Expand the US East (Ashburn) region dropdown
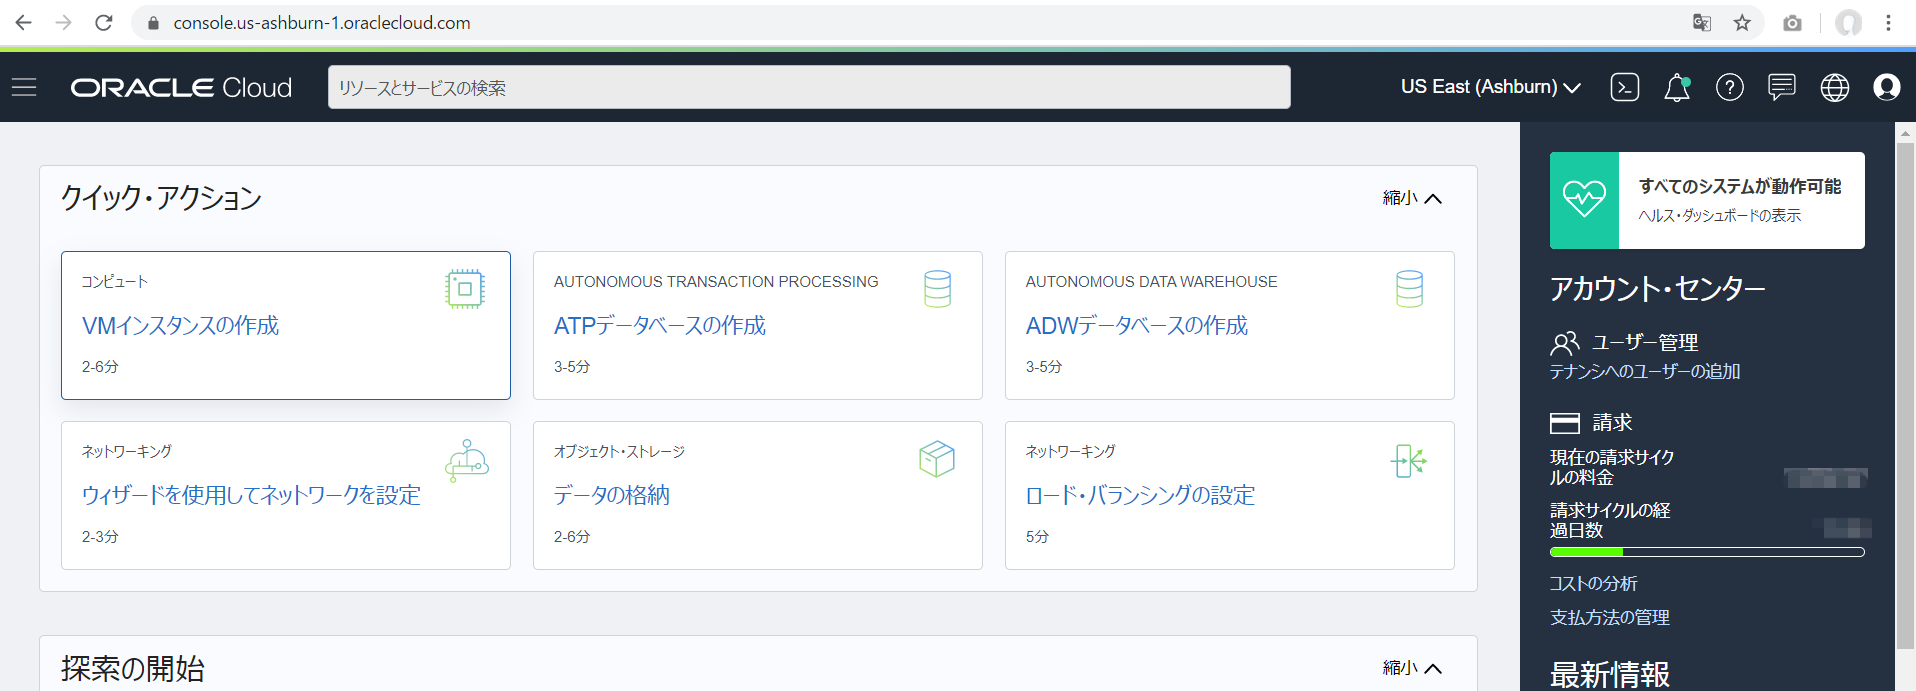The image size is (1916, 691). point(1490,87)
